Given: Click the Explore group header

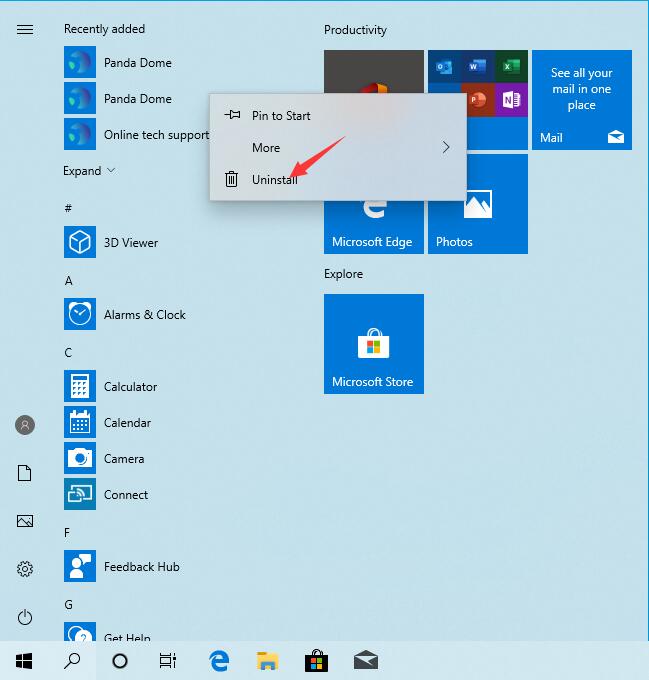Looking at the screenshot, I should click(x=343, y=274).
